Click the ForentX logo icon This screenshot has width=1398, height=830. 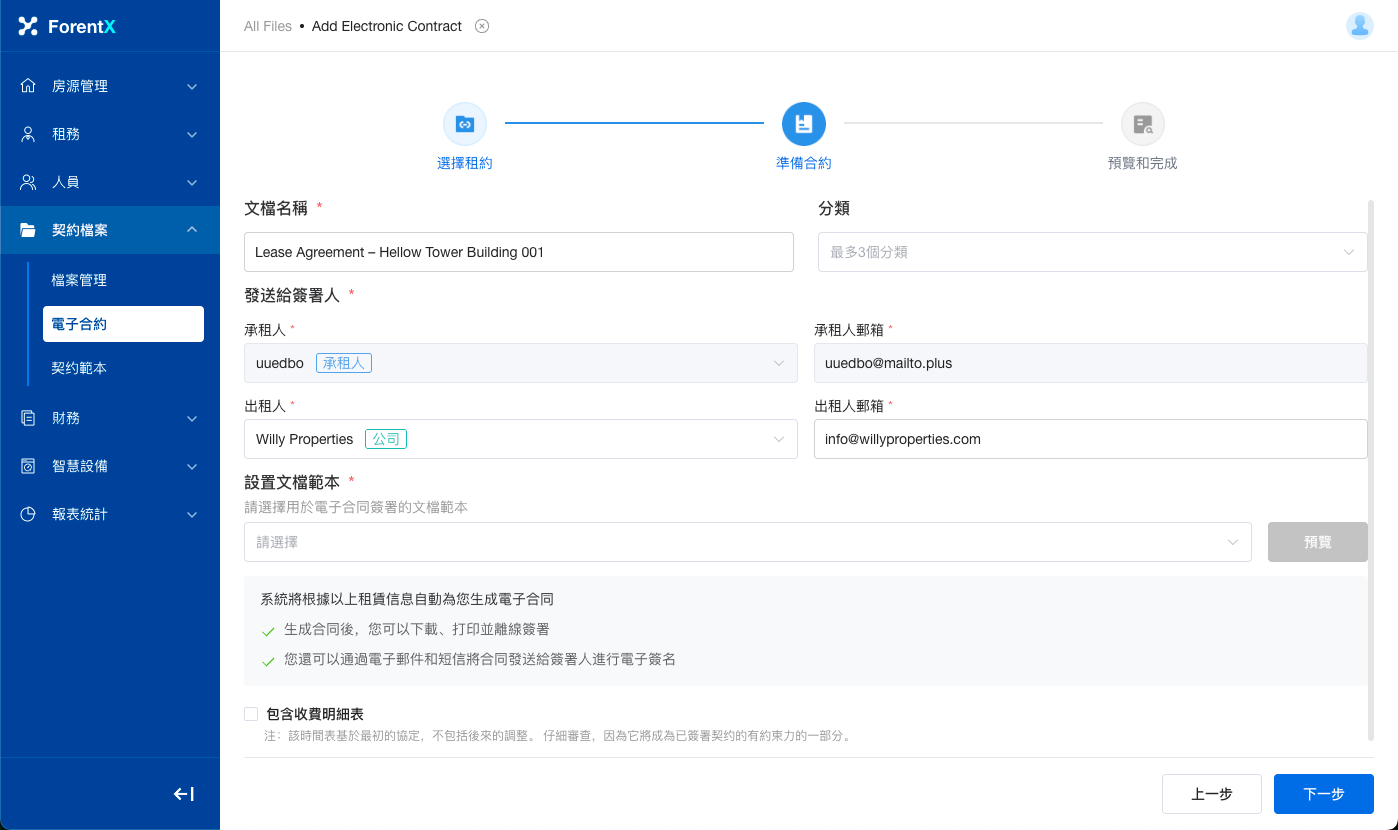28,27
